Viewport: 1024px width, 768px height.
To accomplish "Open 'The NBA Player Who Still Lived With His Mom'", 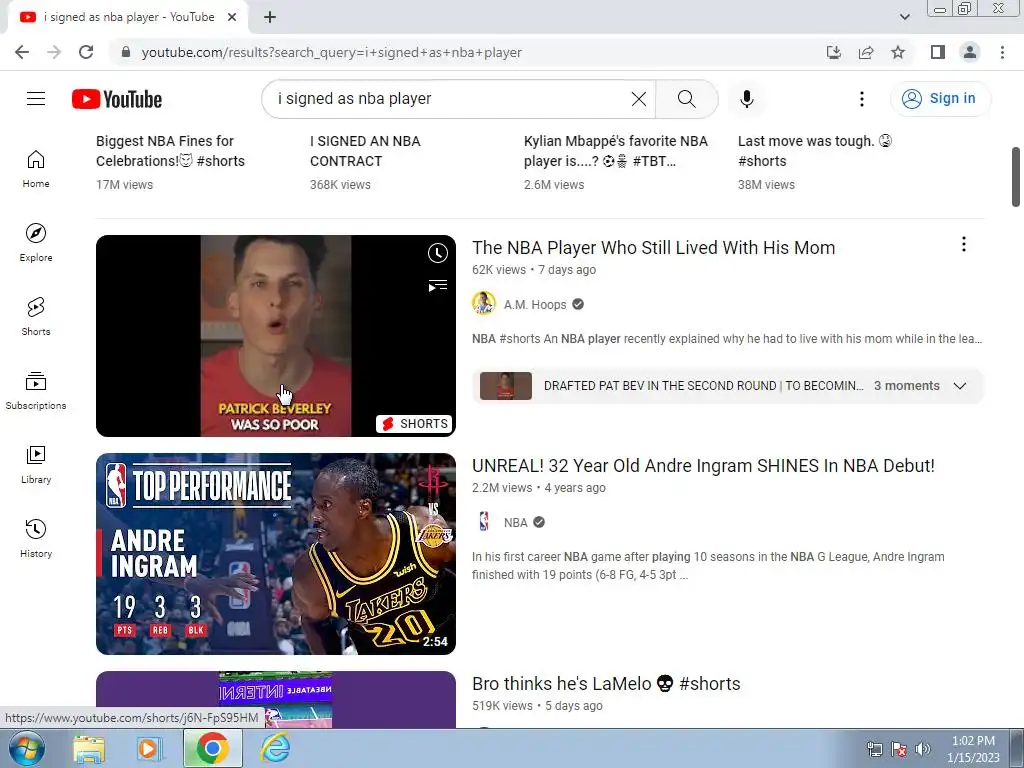I will [x=653, y=248].
